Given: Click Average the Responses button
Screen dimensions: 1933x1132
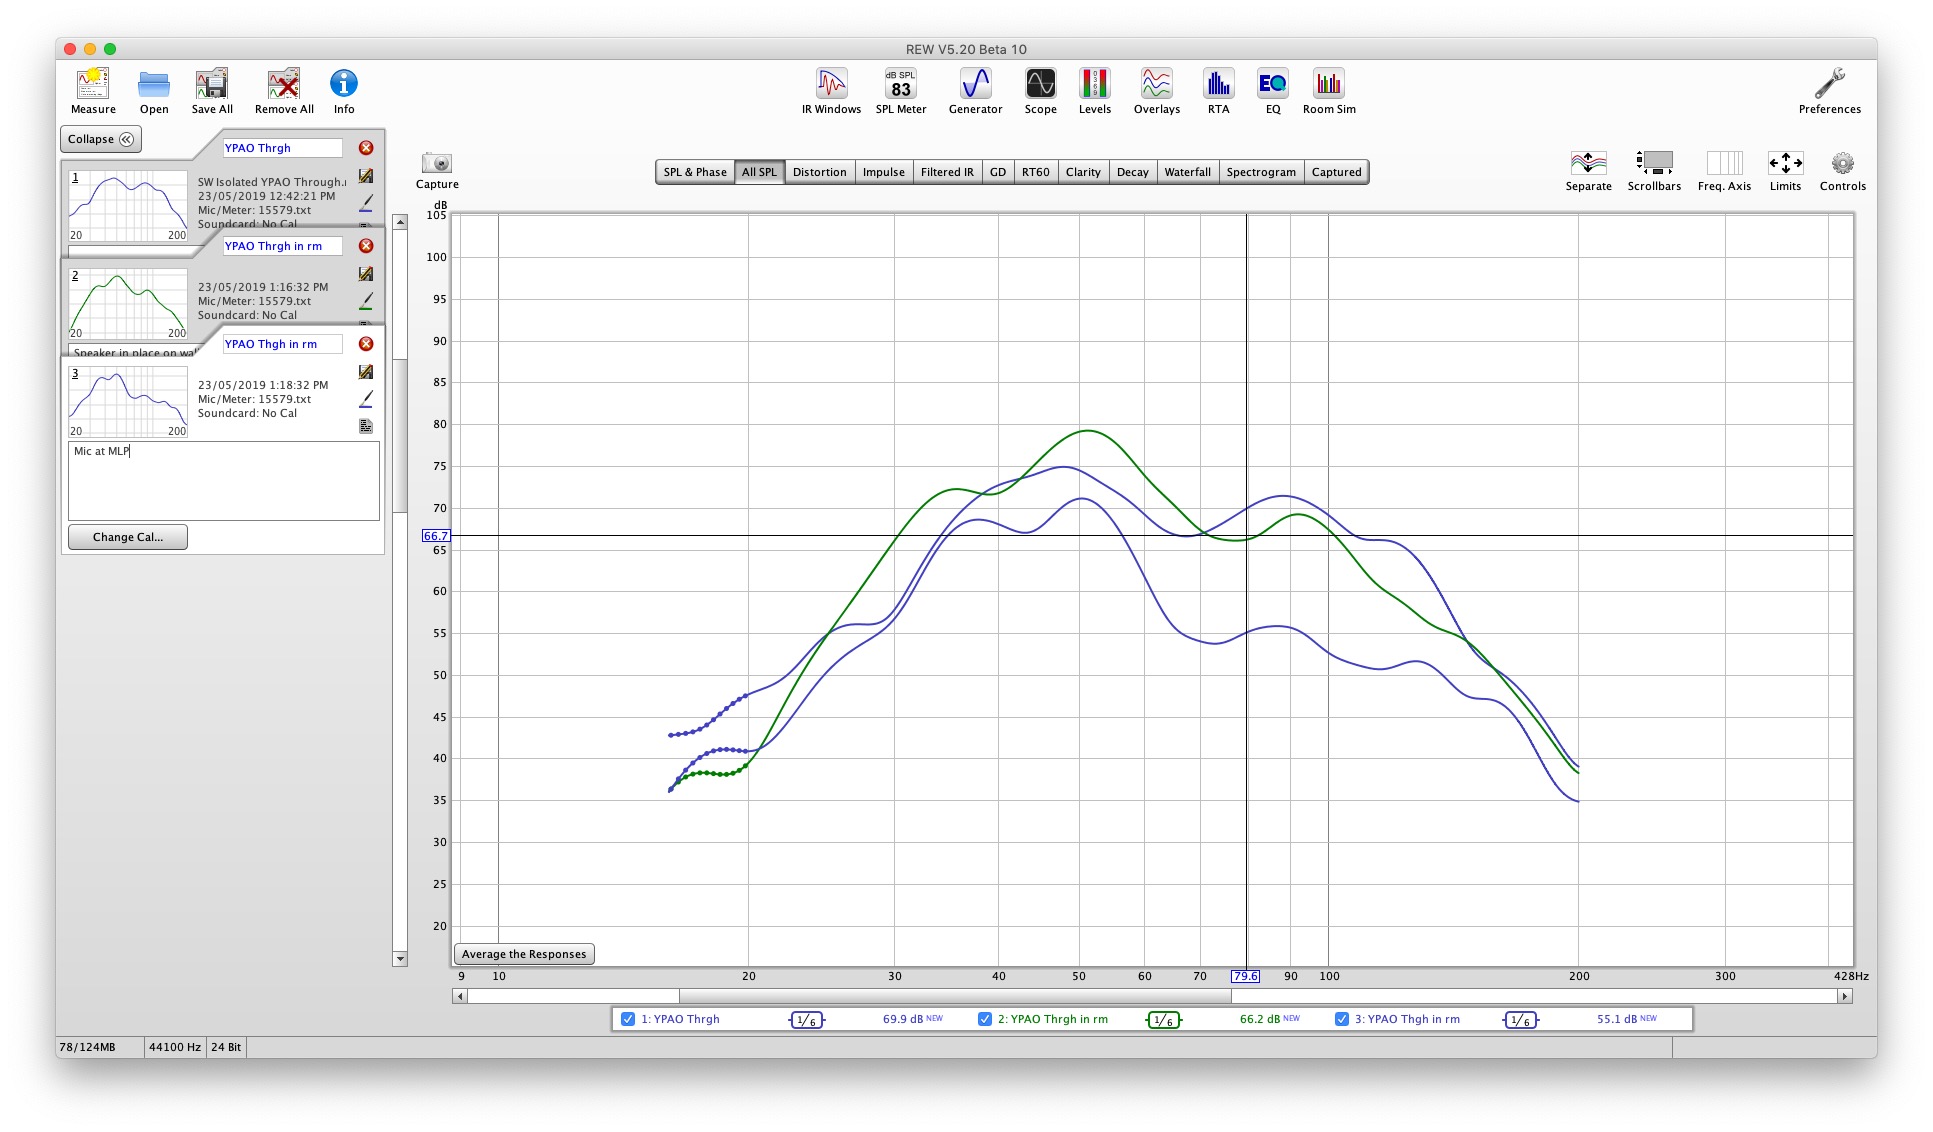Looking at the screenshot, I should point(524,954).
